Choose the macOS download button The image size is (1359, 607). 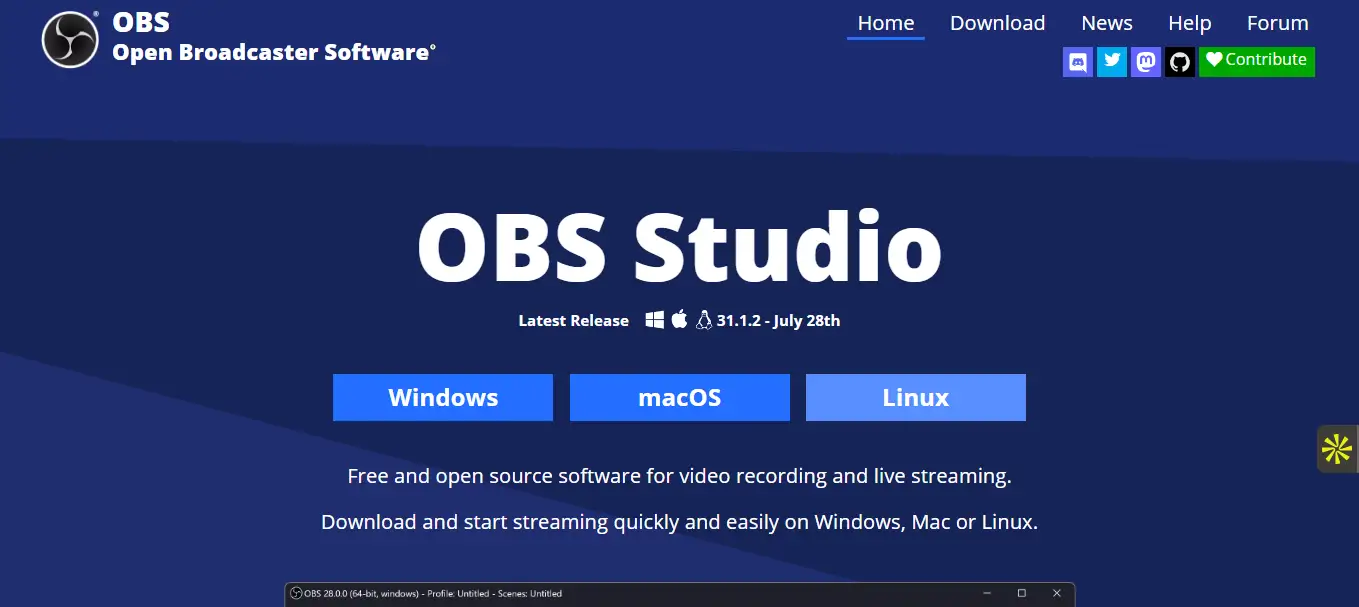tap(679, 397)
